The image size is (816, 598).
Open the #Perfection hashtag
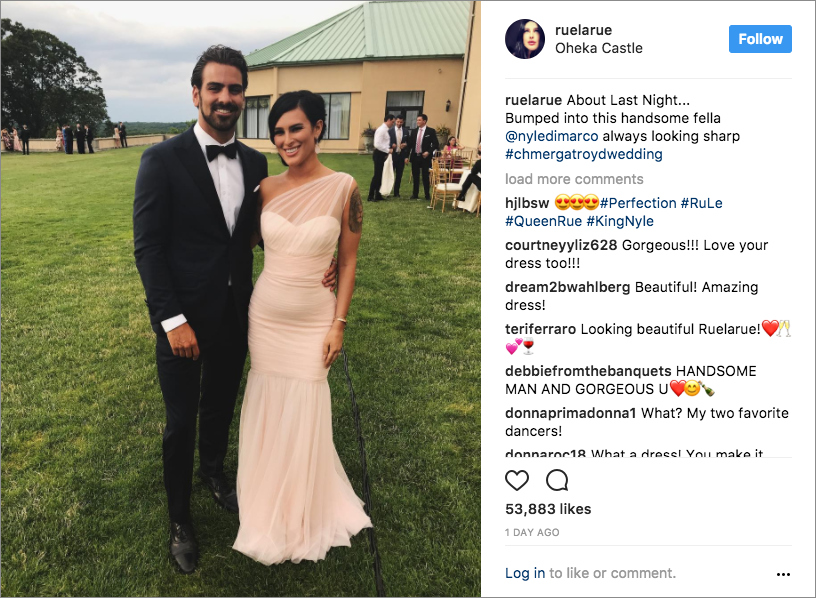(x=638, y=203)
